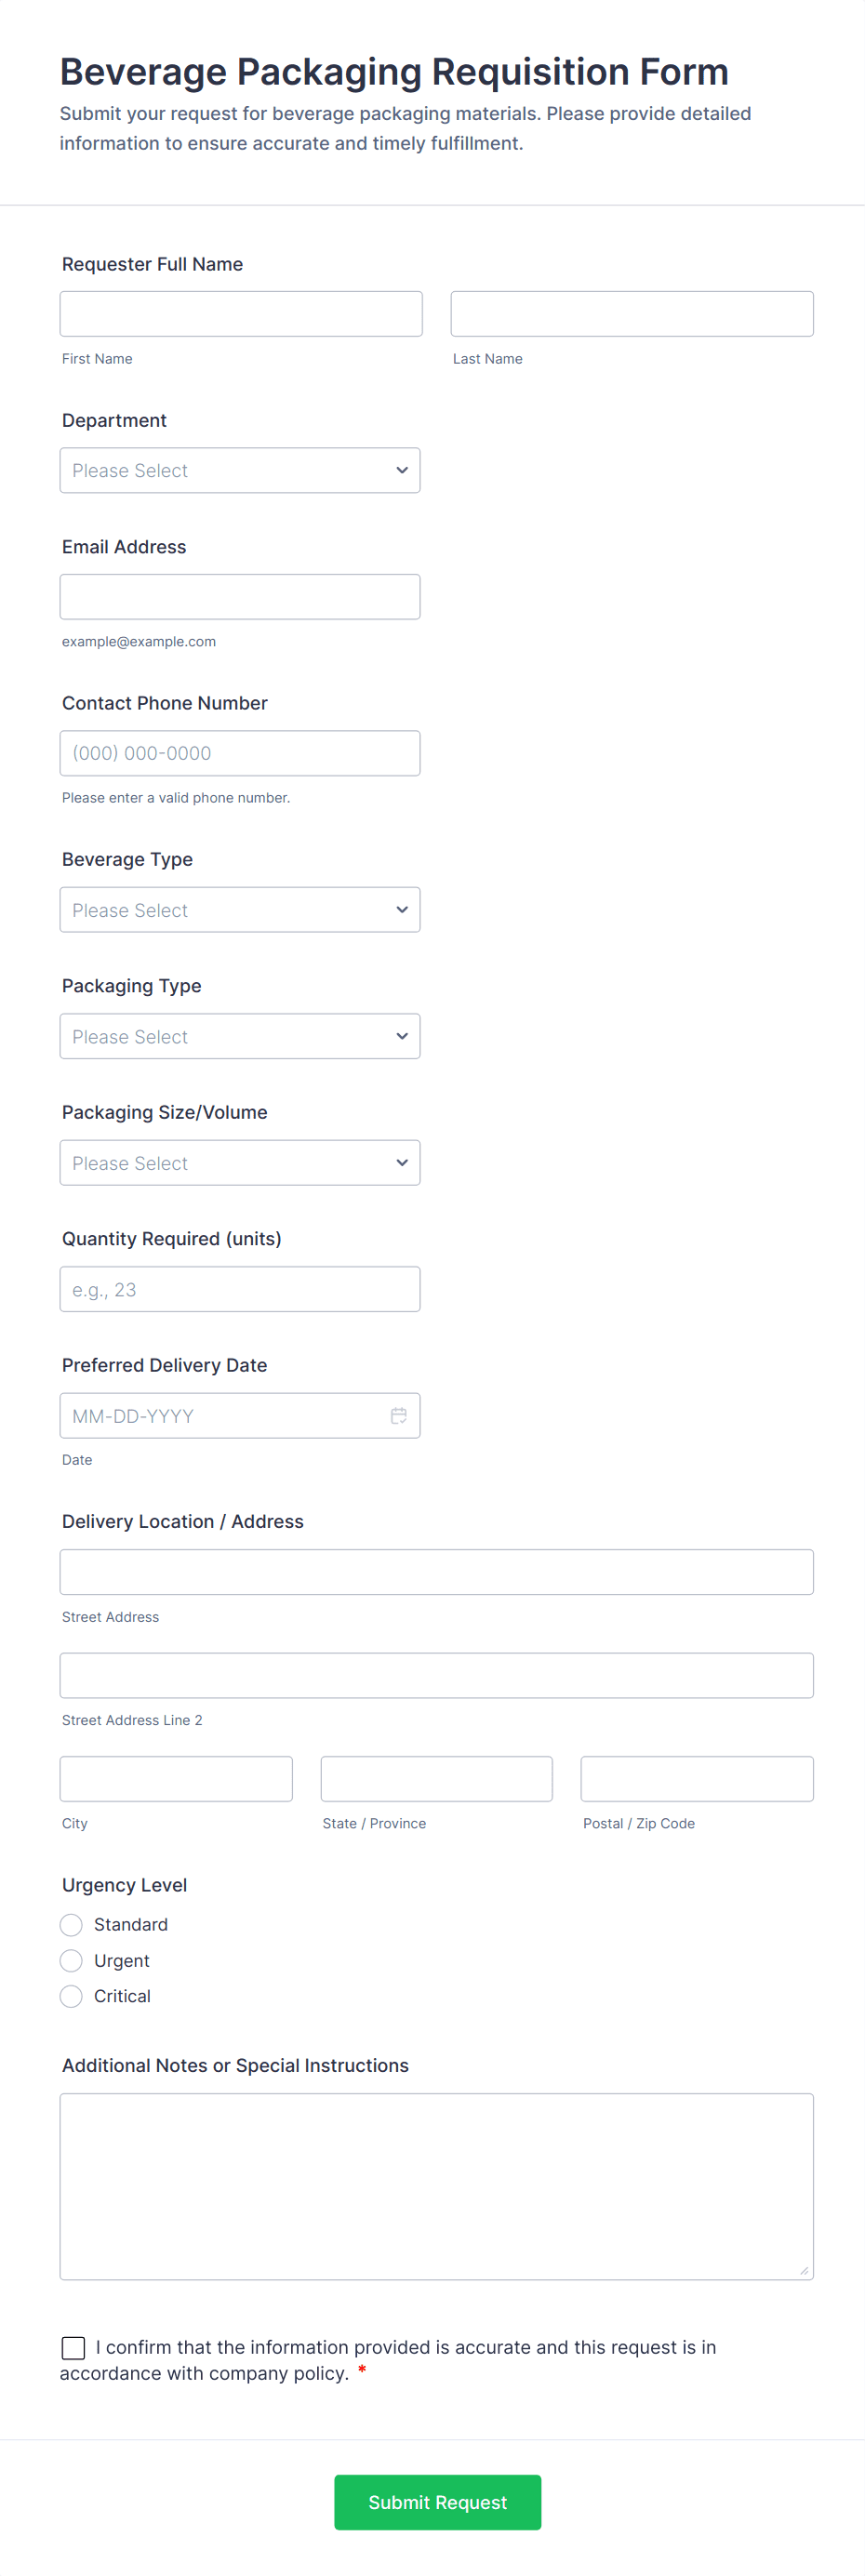
Task: Click the Additional Notes text area
Action: click(x=436, y=2186)
